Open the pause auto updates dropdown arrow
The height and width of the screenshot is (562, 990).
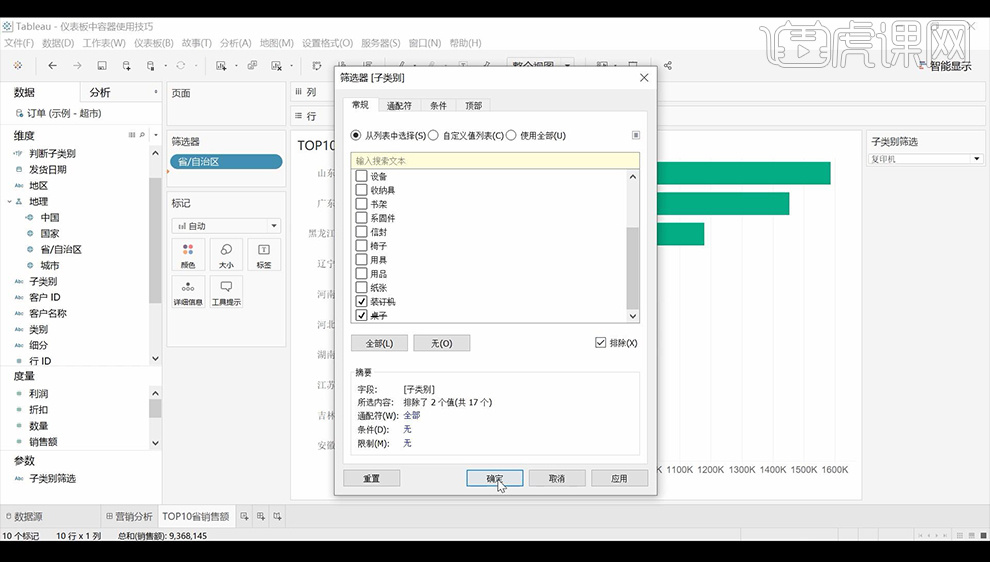point(165,65)
